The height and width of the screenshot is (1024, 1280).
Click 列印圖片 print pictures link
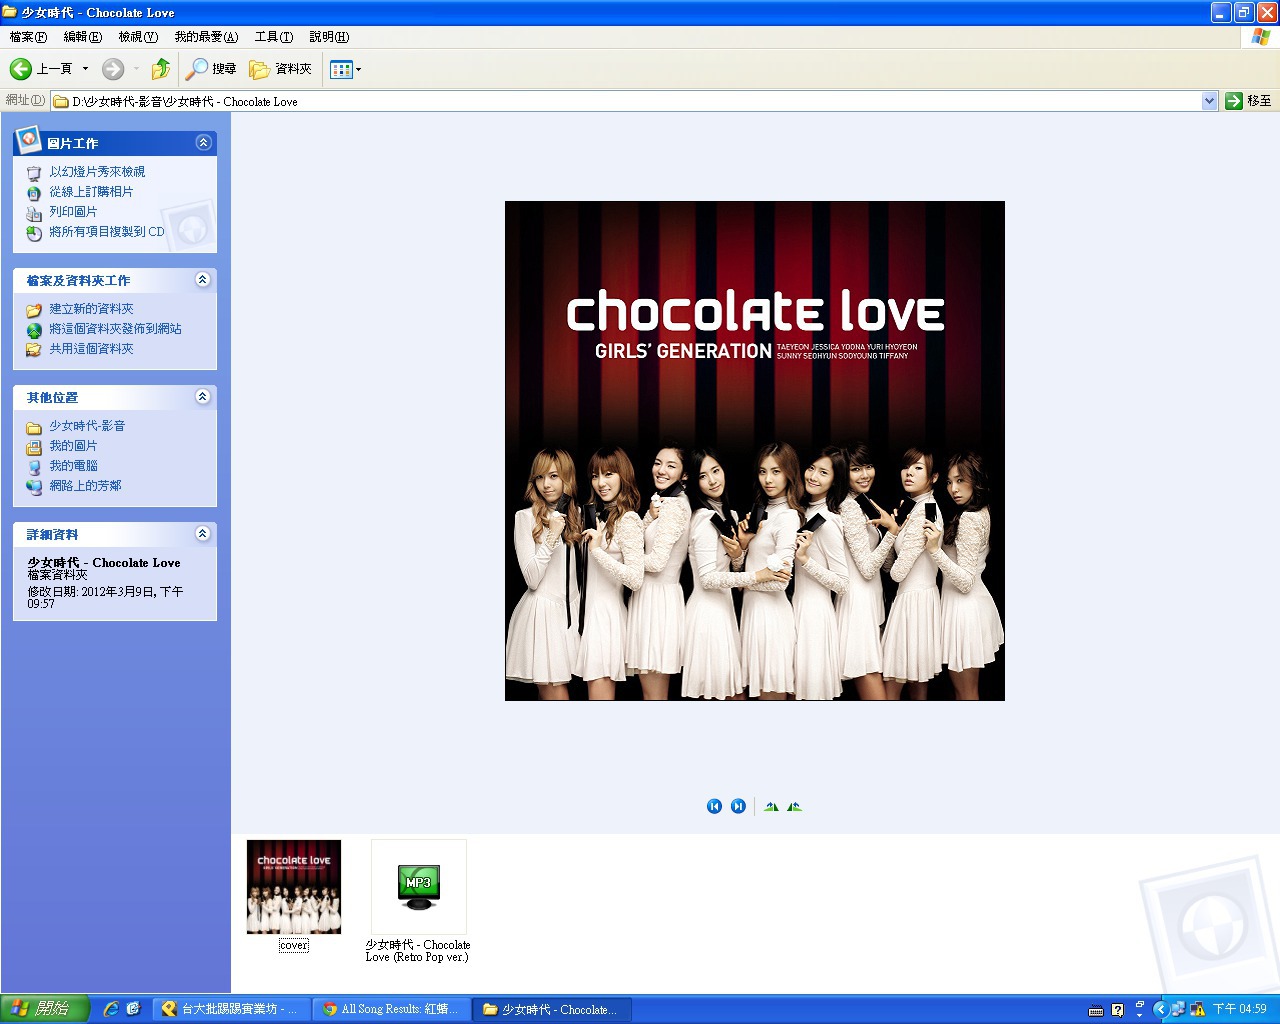(73, 212)
